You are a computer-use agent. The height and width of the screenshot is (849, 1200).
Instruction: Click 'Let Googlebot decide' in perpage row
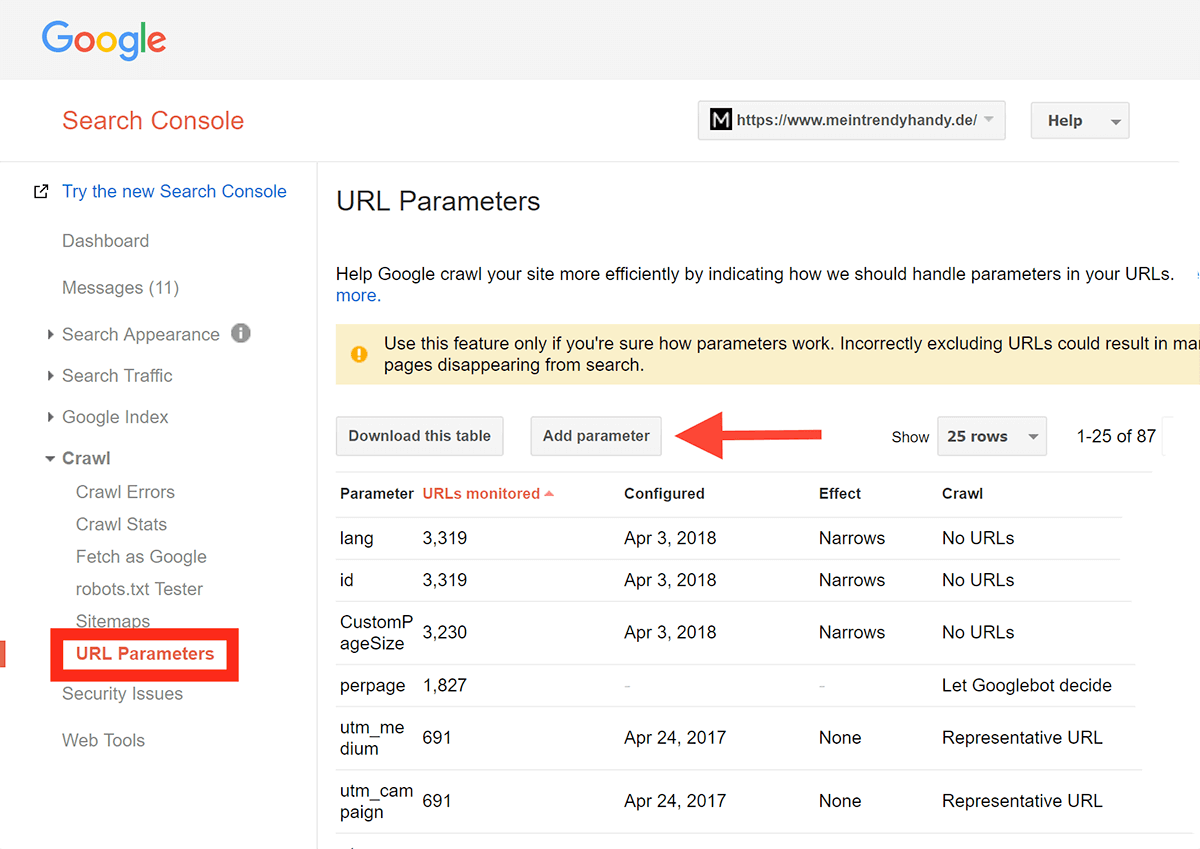point(1027,685)
